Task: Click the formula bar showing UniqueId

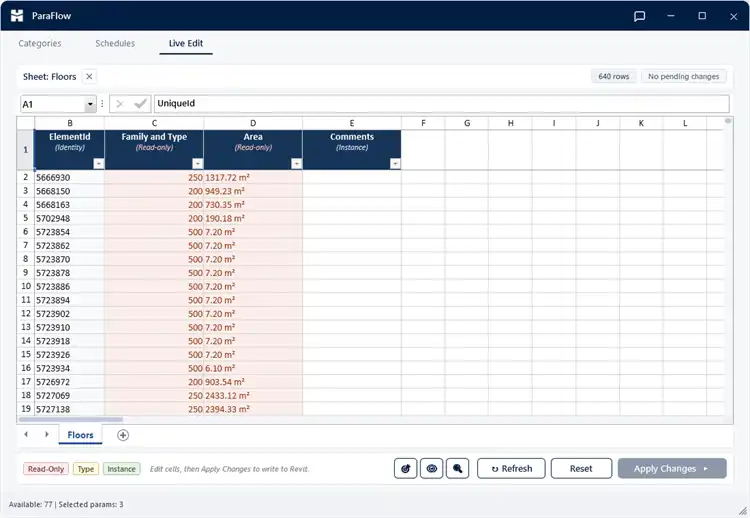Action: (x=441, y=104)
